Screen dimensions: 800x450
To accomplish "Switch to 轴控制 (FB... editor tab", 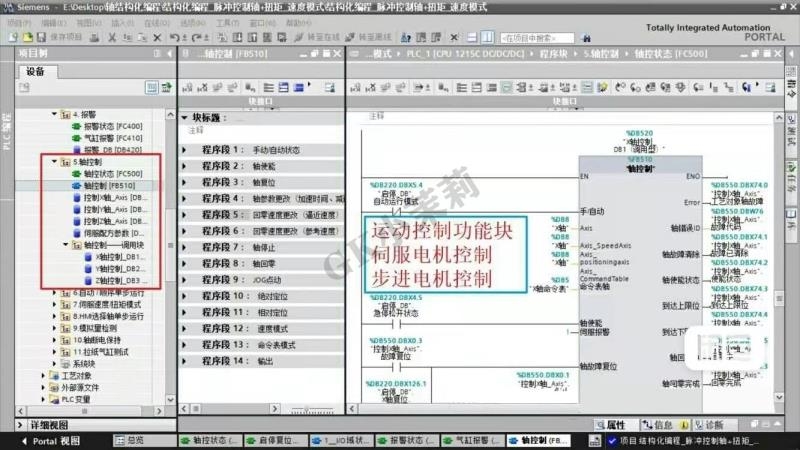I will tap(538, 440).
